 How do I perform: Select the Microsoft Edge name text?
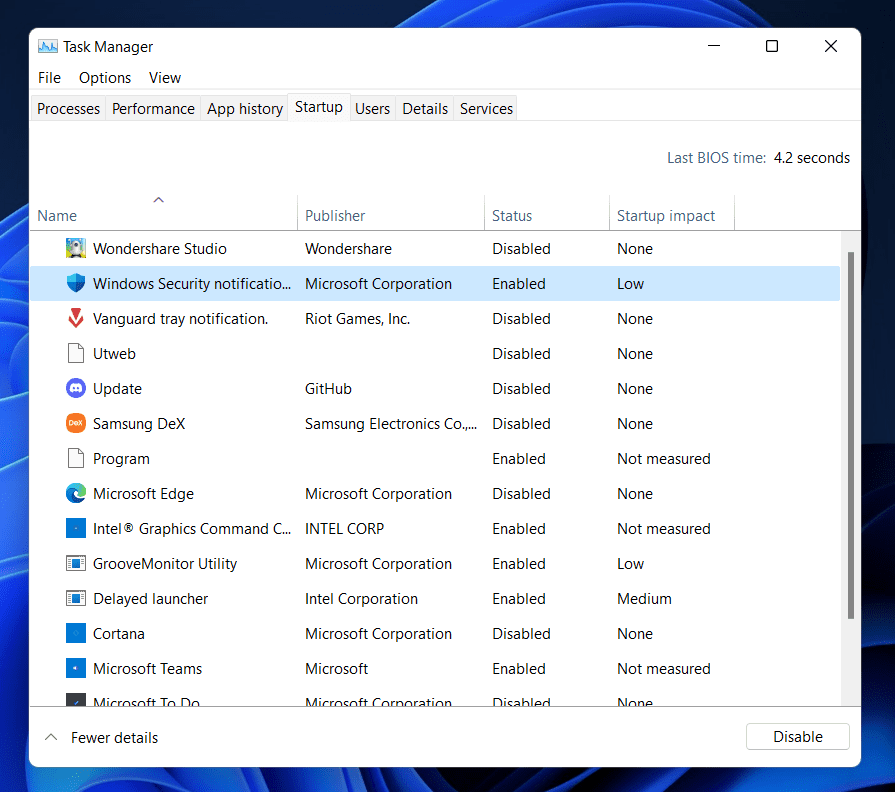coord(143,494)
